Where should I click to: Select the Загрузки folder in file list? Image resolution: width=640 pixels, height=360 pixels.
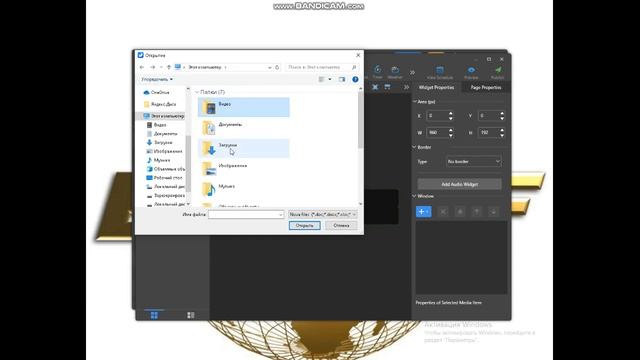(244, 148)
